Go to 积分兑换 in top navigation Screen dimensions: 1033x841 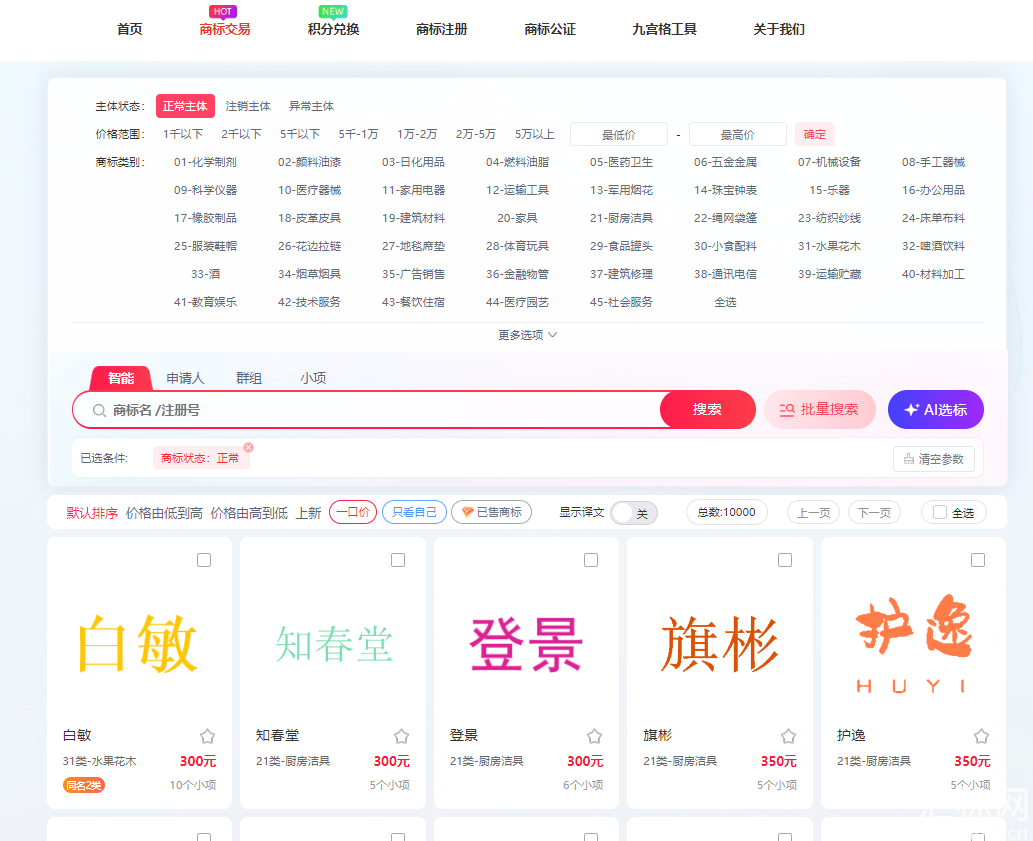point(333,29)
